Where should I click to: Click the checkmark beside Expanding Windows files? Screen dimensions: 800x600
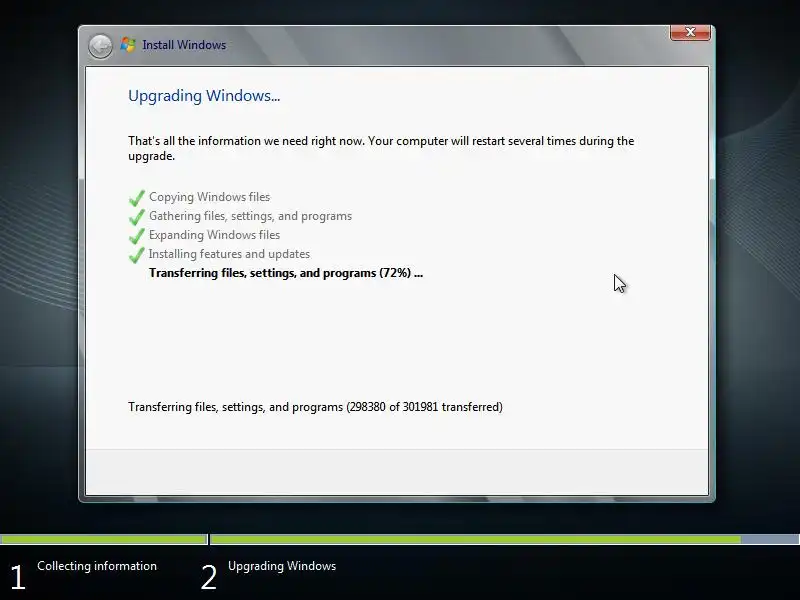pos(137,235)
